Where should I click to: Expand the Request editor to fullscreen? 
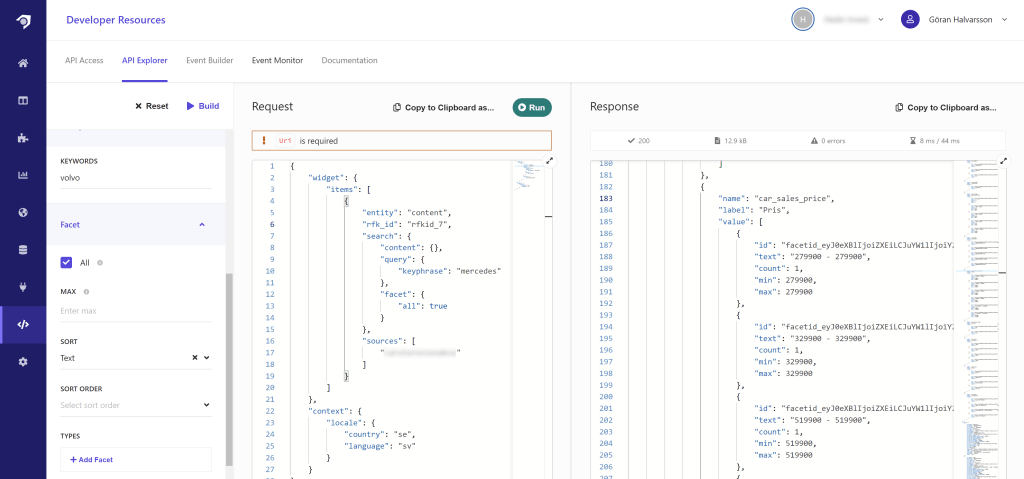tap(549, 161)
